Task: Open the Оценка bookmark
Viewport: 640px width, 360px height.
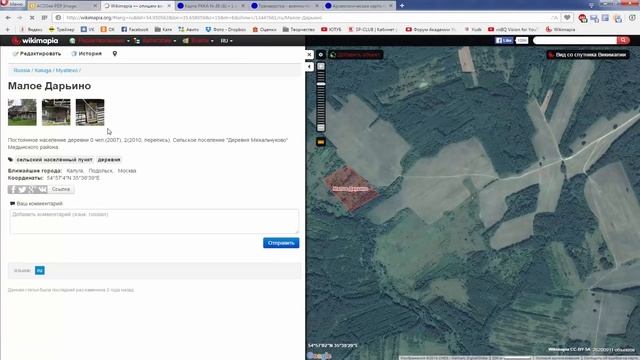Action: [264, 29]
